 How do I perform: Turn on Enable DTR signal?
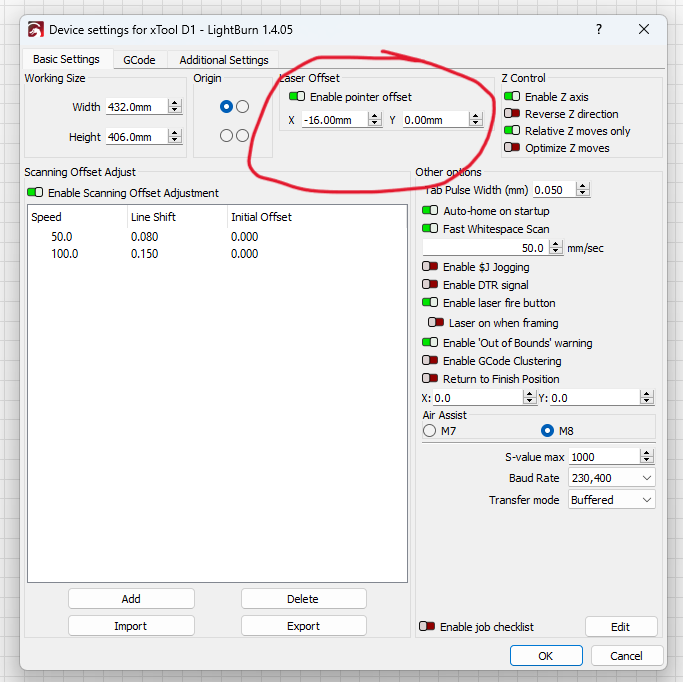[x=430, y=284]
